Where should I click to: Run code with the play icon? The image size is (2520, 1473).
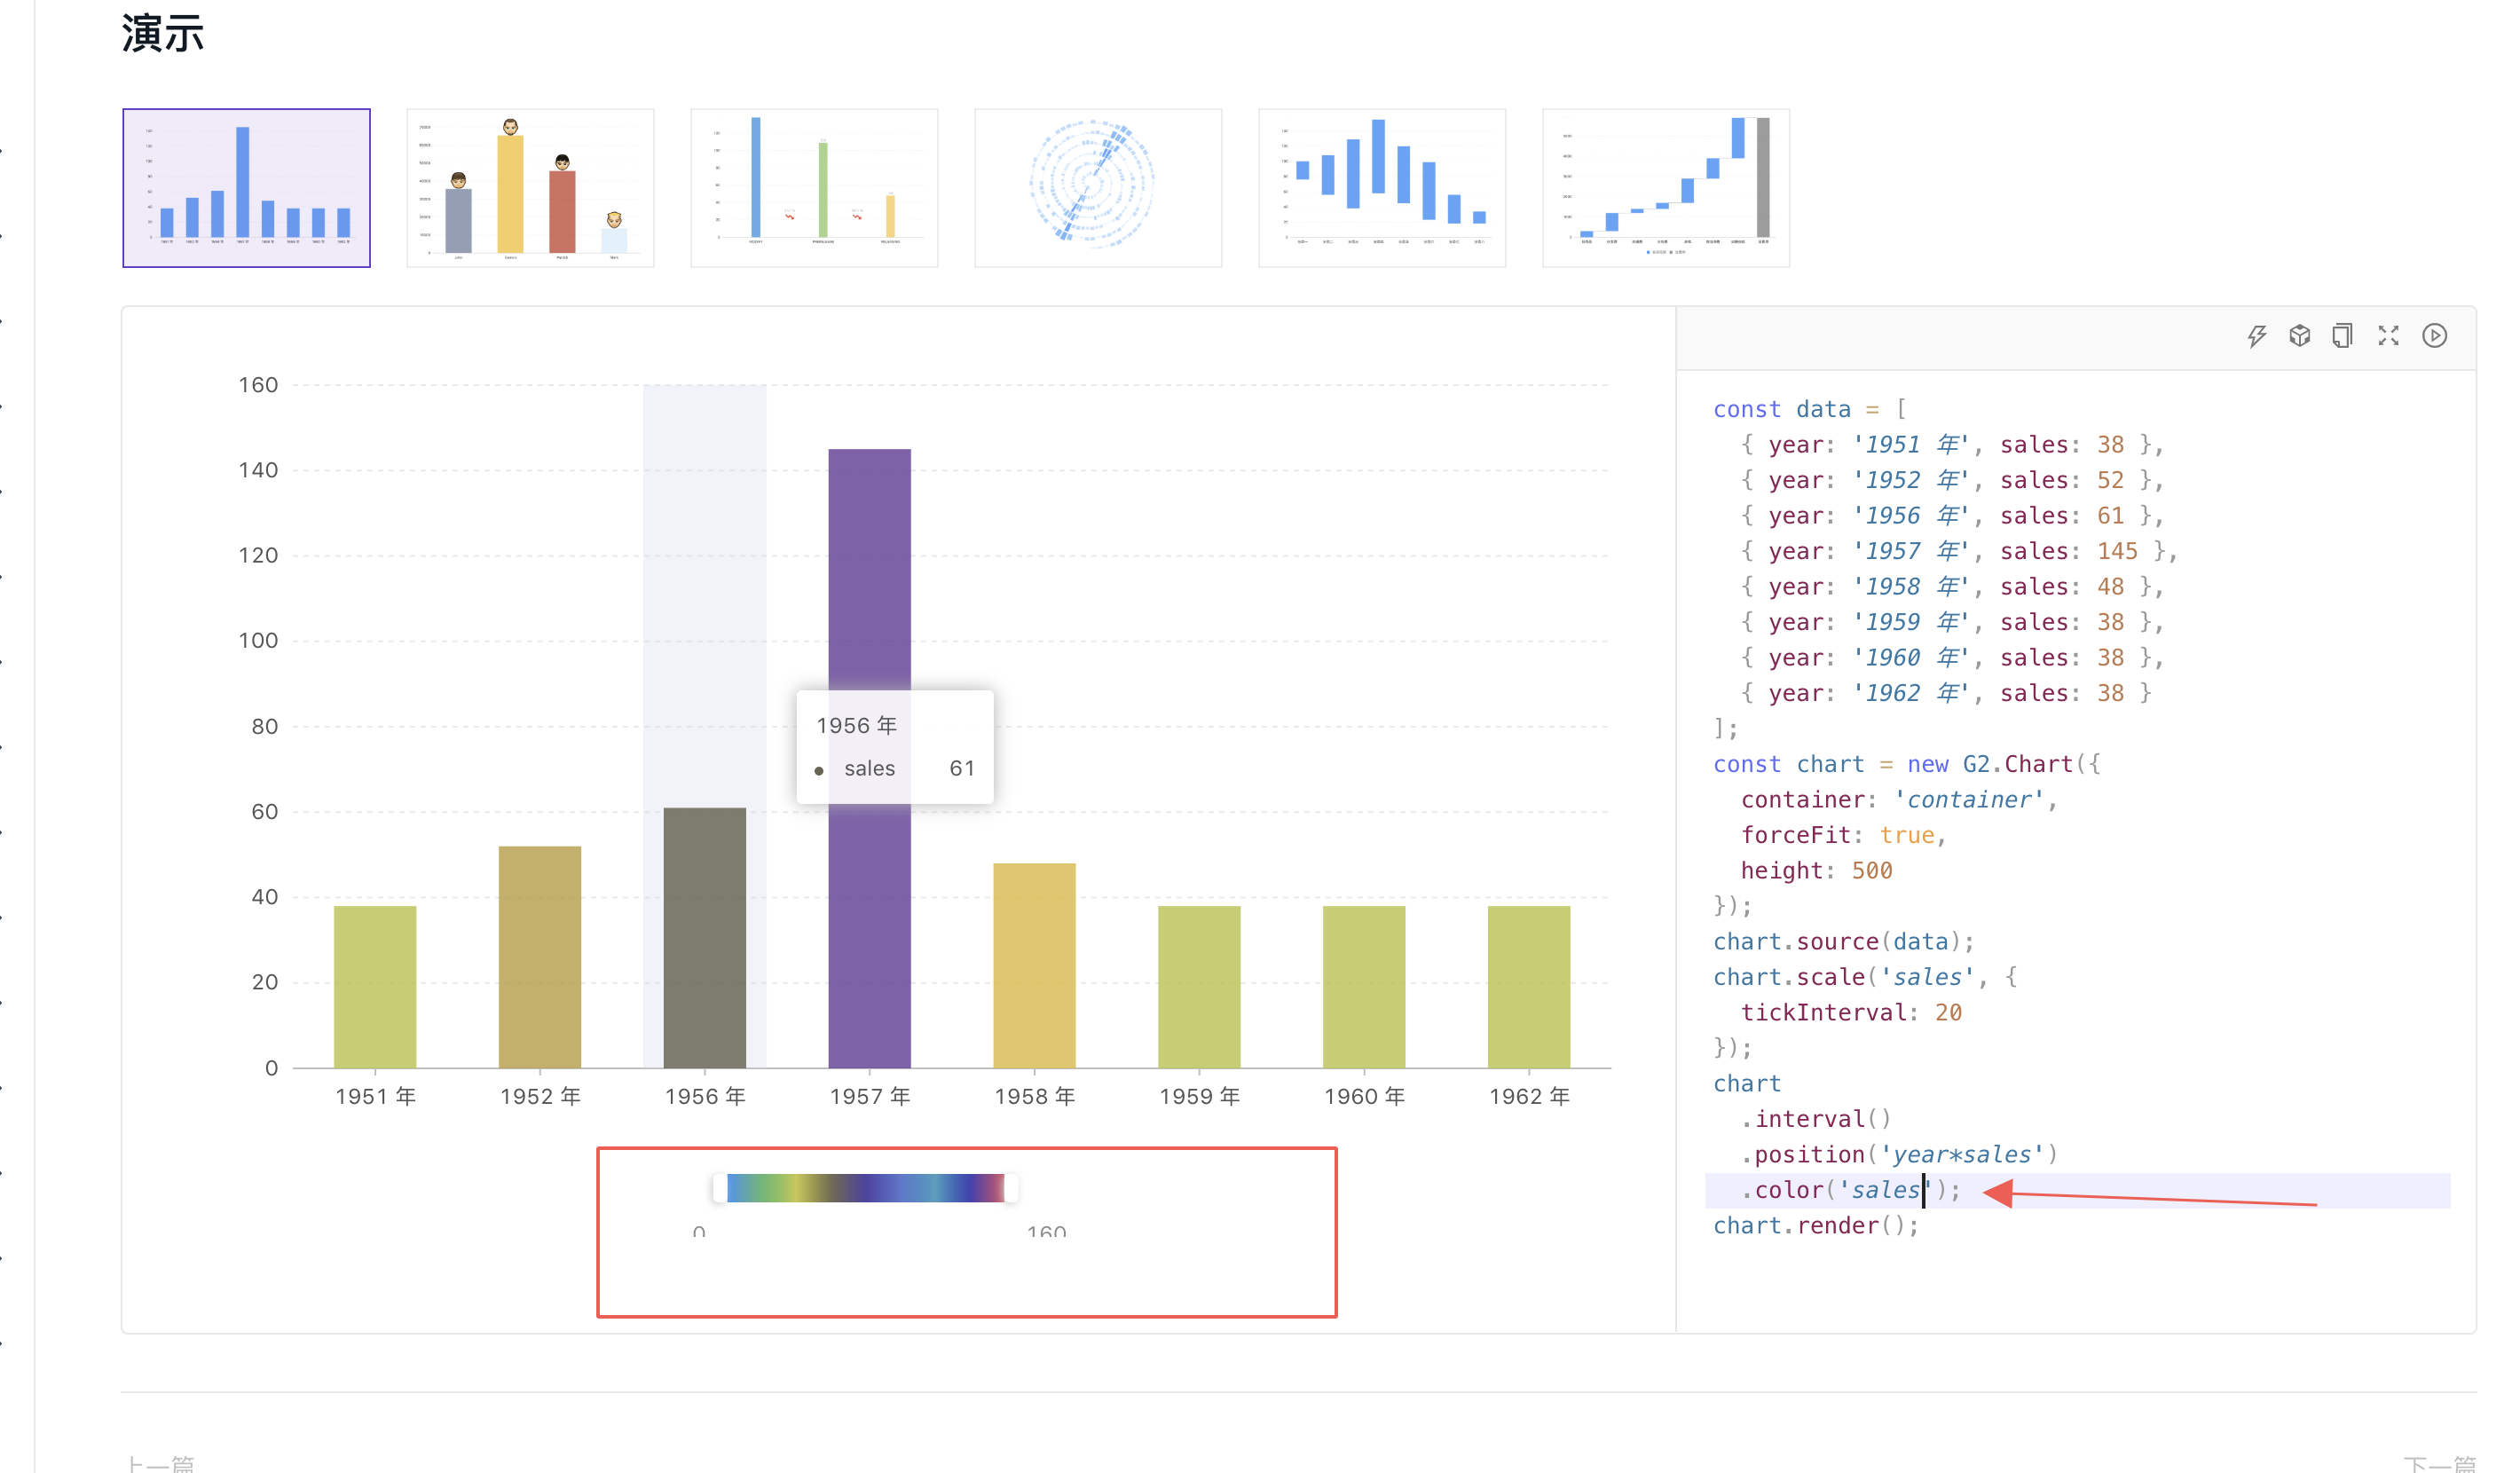coord(2434,336)
